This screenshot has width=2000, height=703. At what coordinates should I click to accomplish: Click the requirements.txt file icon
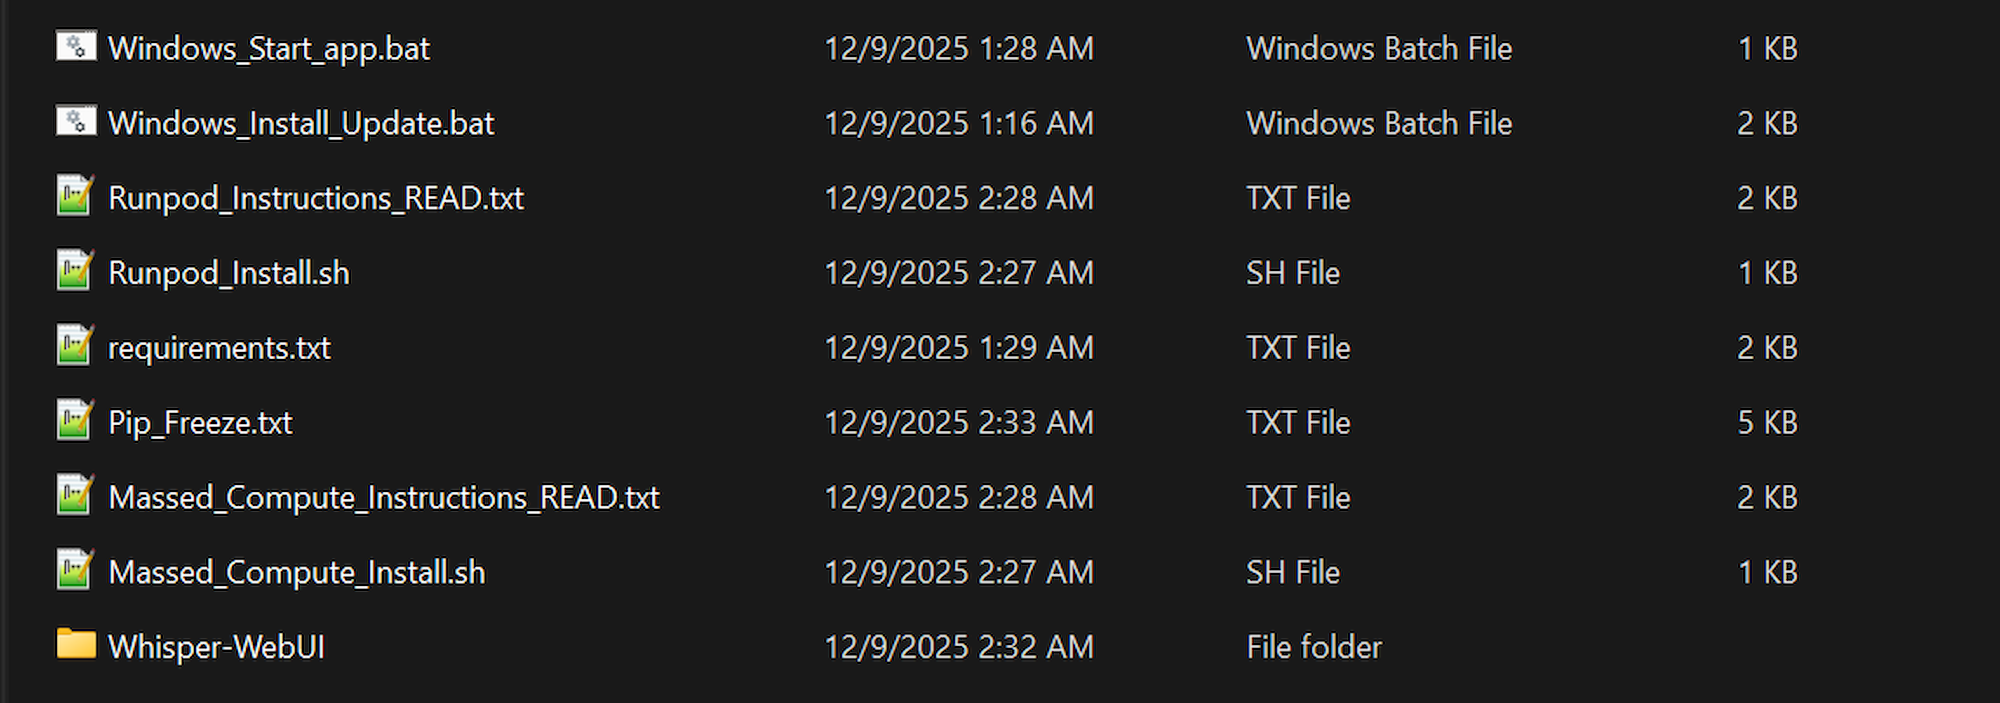click(x=76, y=347)
